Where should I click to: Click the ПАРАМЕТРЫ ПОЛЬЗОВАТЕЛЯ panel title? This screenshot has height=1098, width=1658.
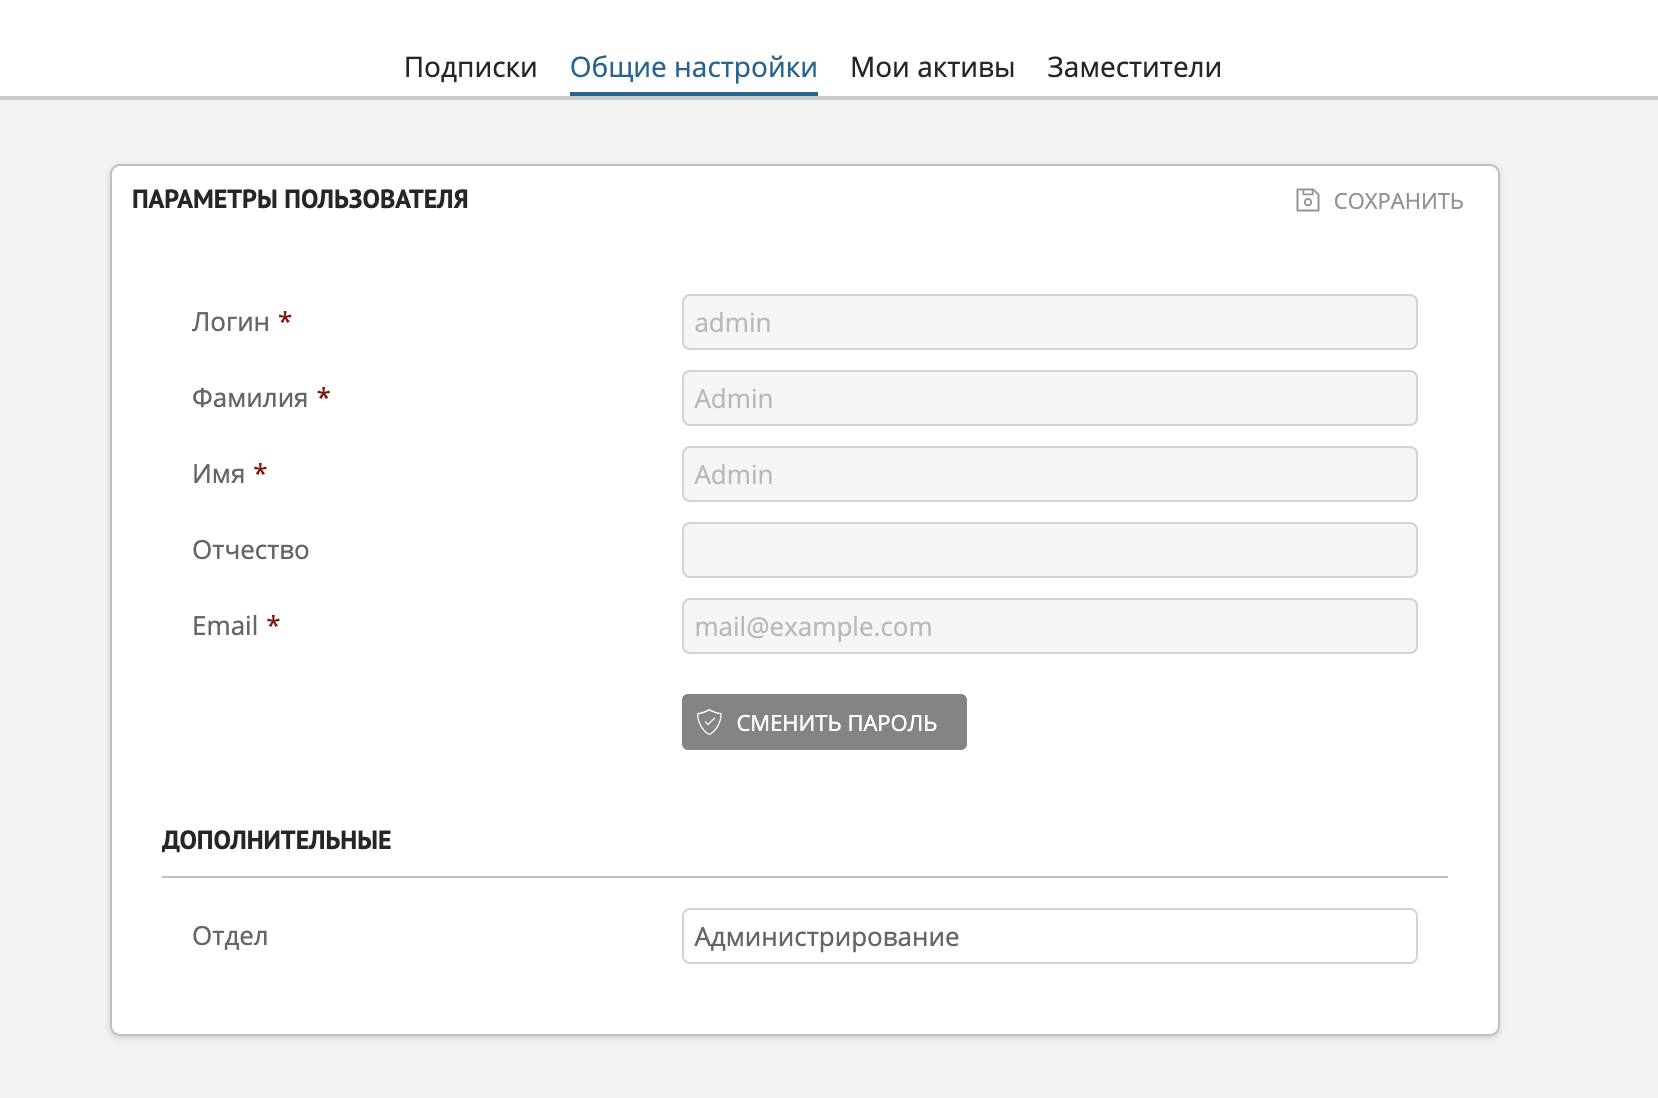(x=300, y=199)
